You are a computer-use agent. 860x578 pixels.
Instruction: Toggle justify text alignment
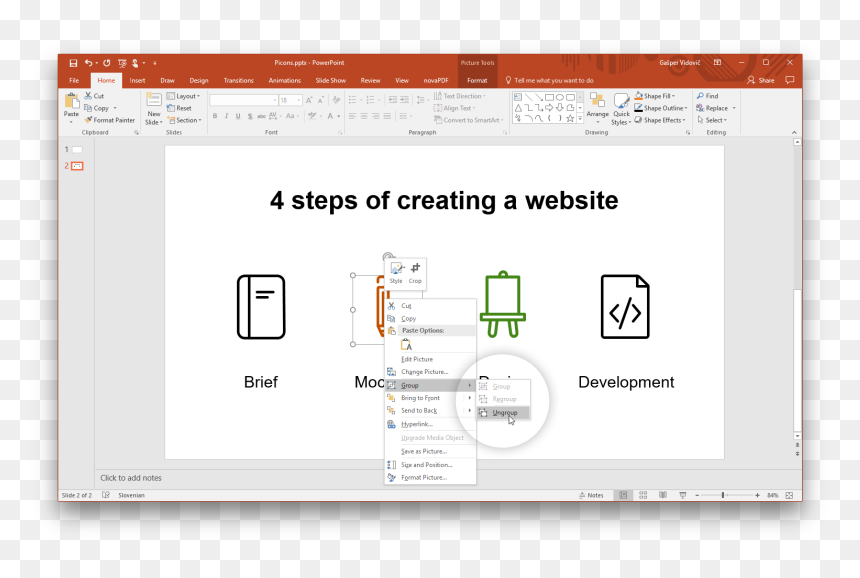[x=387, y=116]
